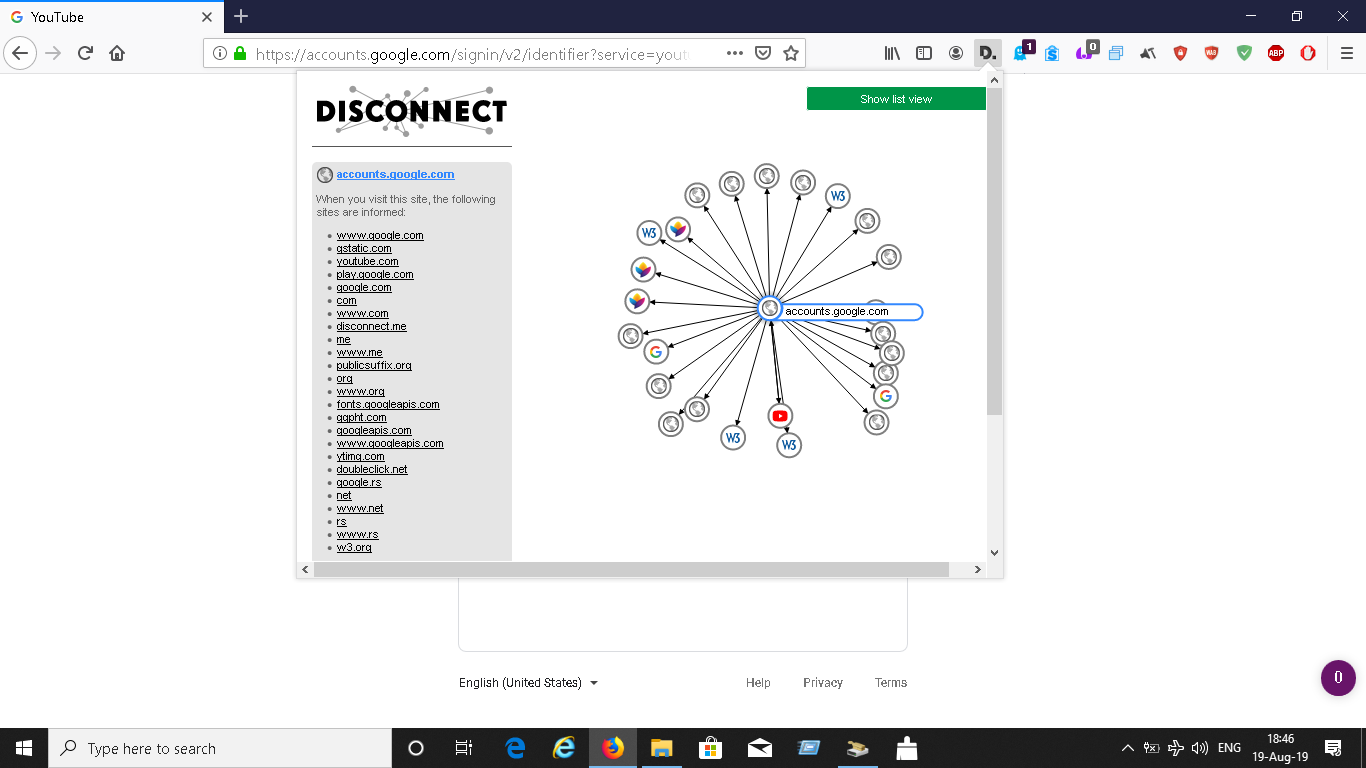Toggle the Firefox sidebars icon

click(924, 53)
